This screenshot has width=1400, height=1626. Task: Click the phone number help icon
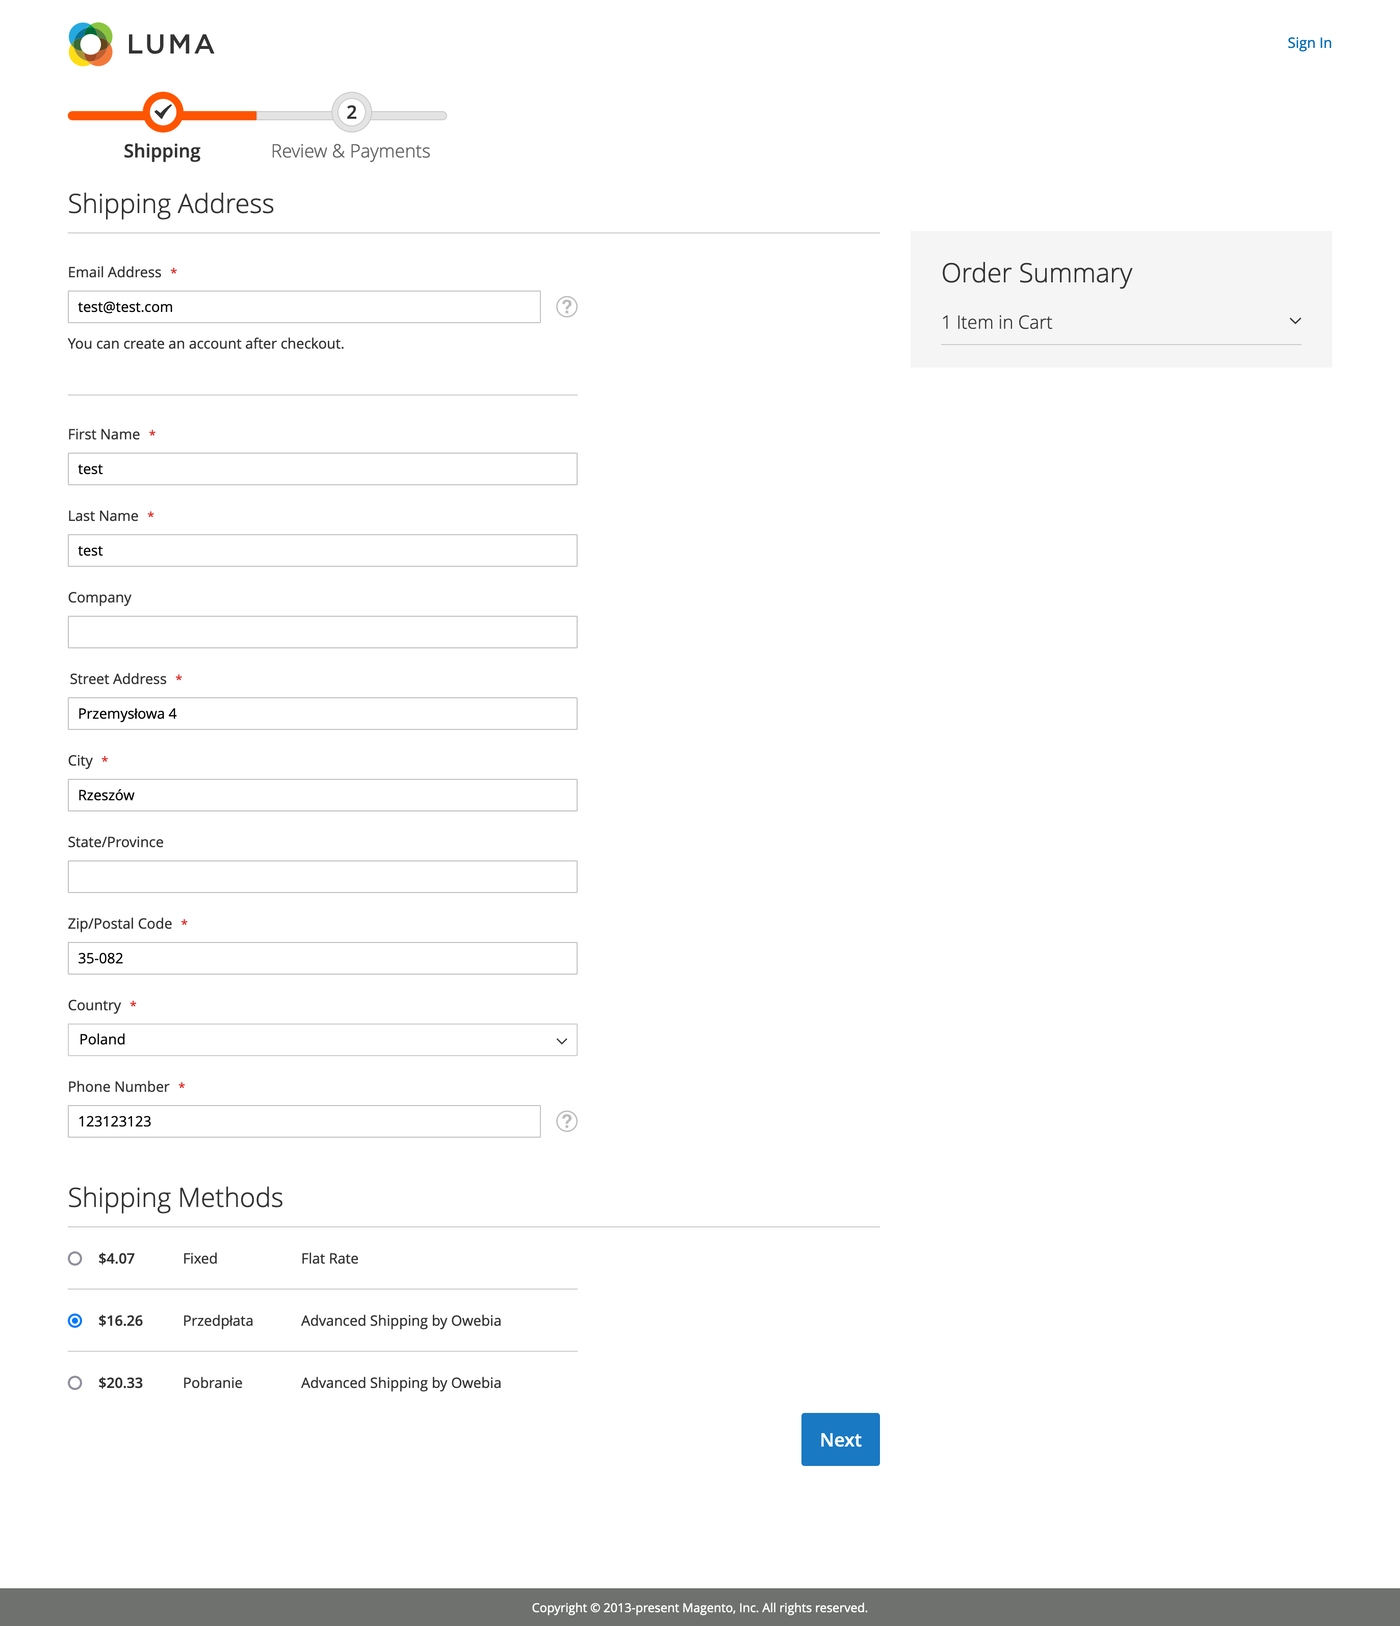click(x=566, y=1121)
